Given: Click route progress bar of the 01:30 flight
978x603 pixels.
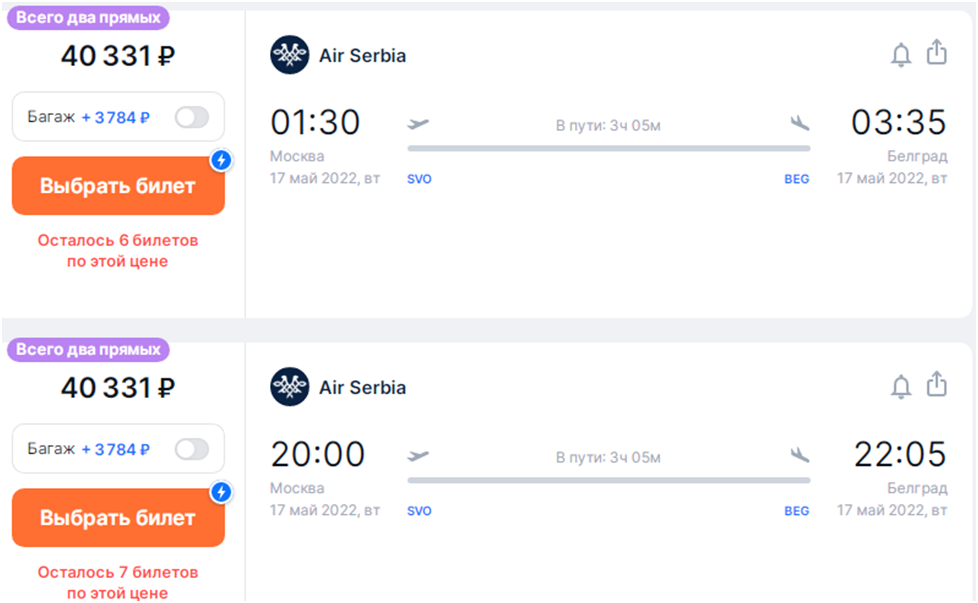Looking at the screenshot, I should (x=609, y=148).
